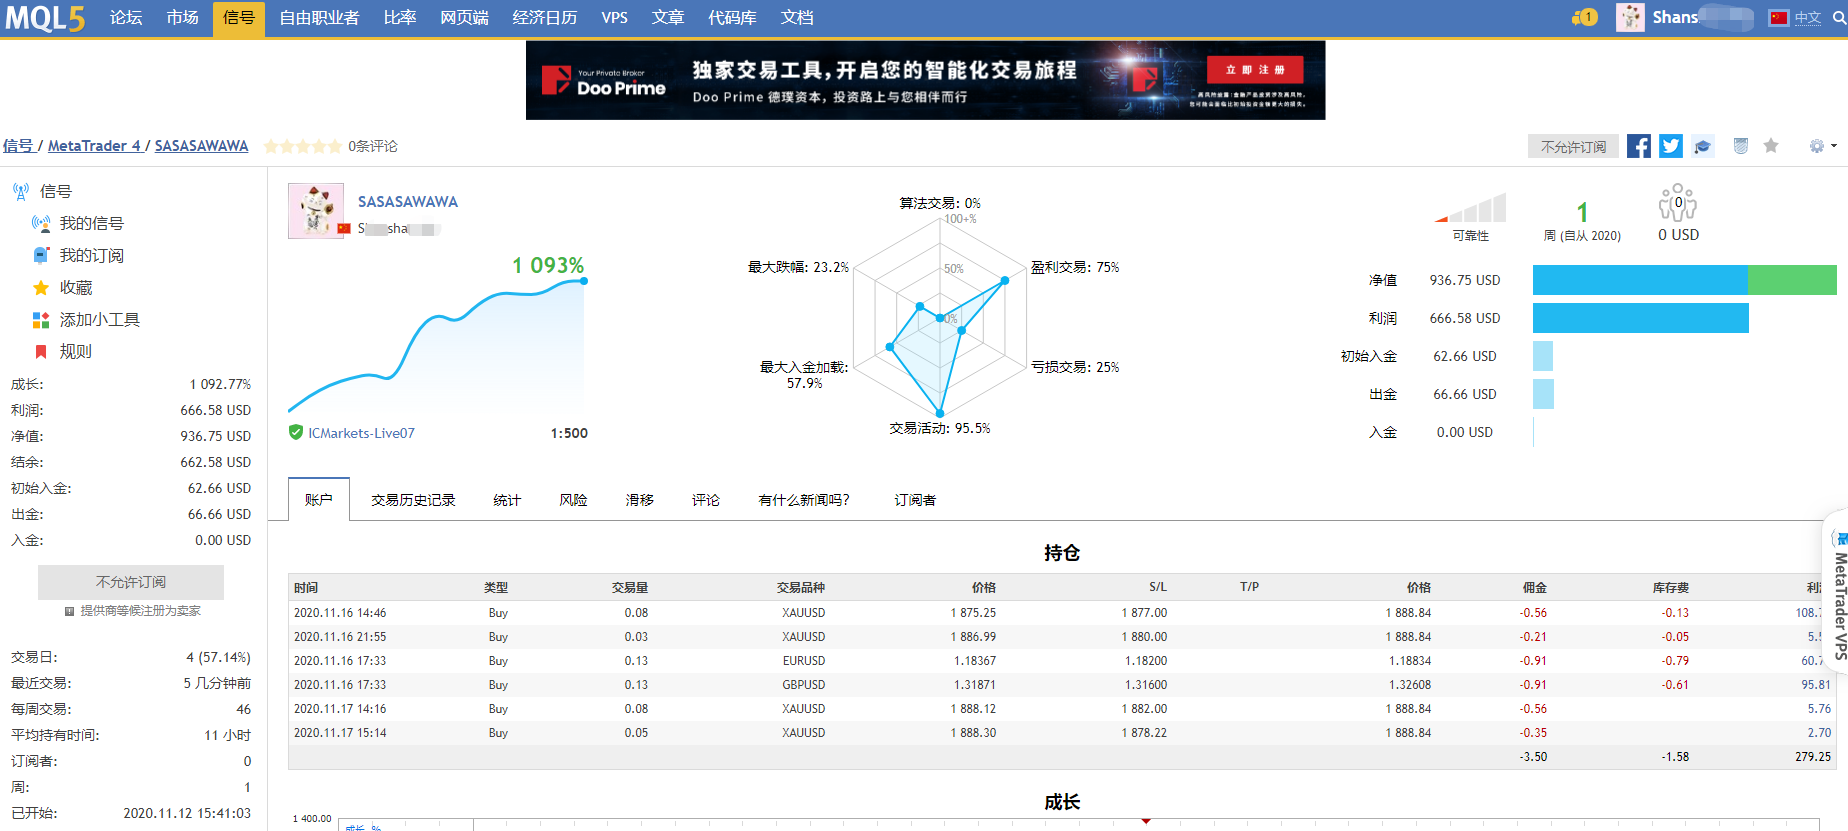Click the blue 利润 bar
1848x831 pixels.
coord(1641,318)
